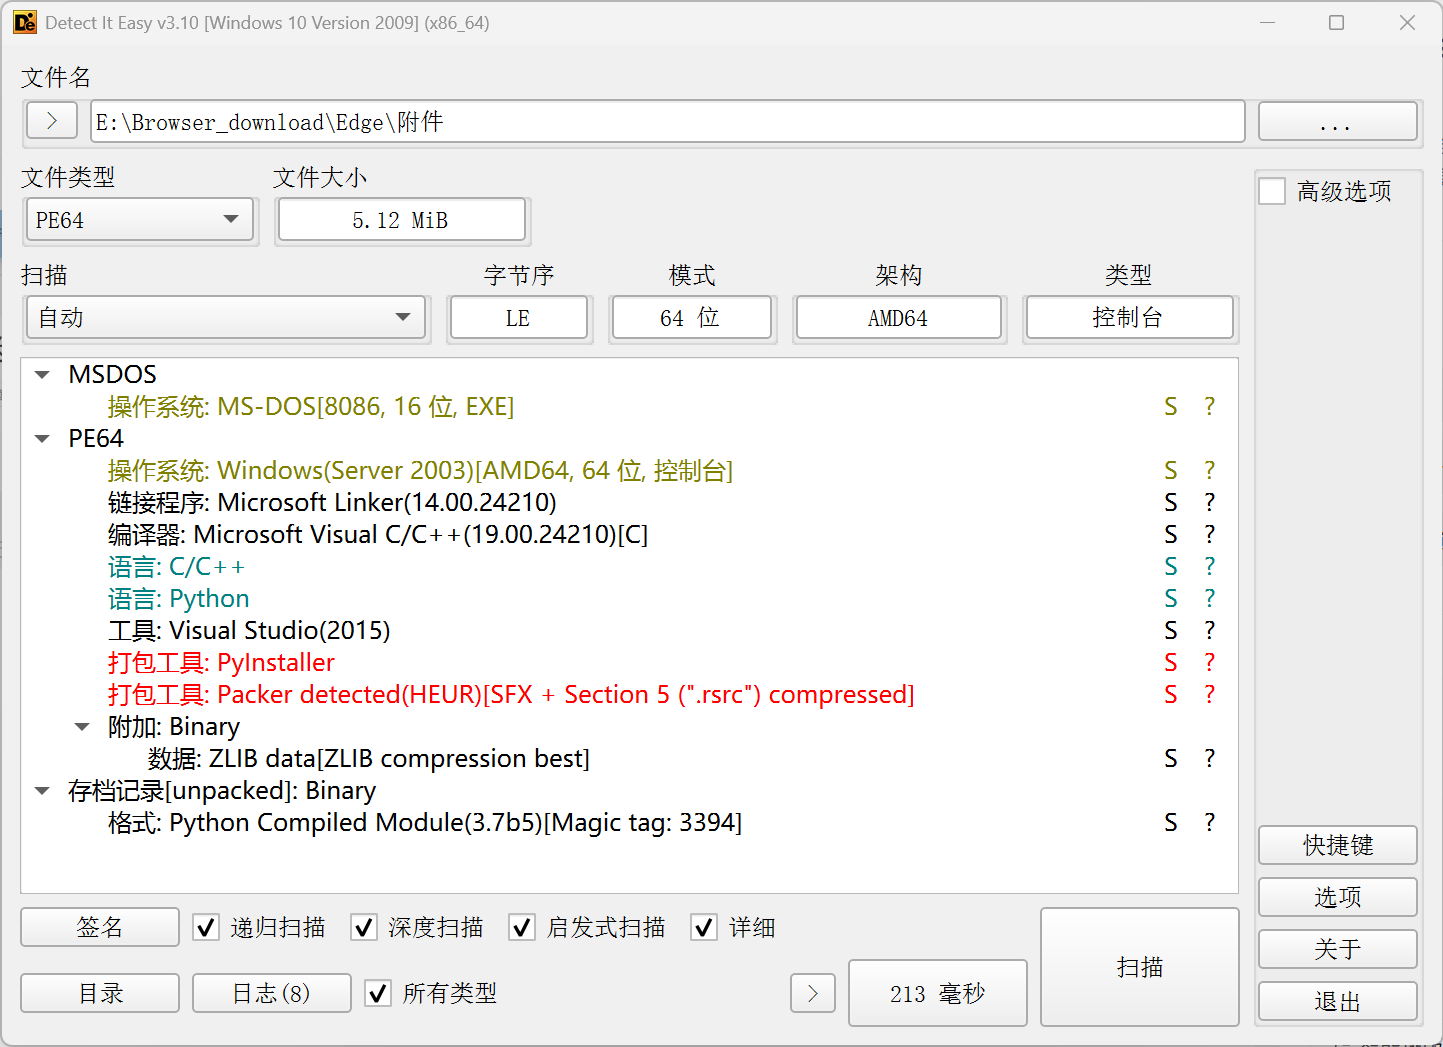Toggle the 所有类型 checkbox

pyautogui.click(x=378, y=993)
